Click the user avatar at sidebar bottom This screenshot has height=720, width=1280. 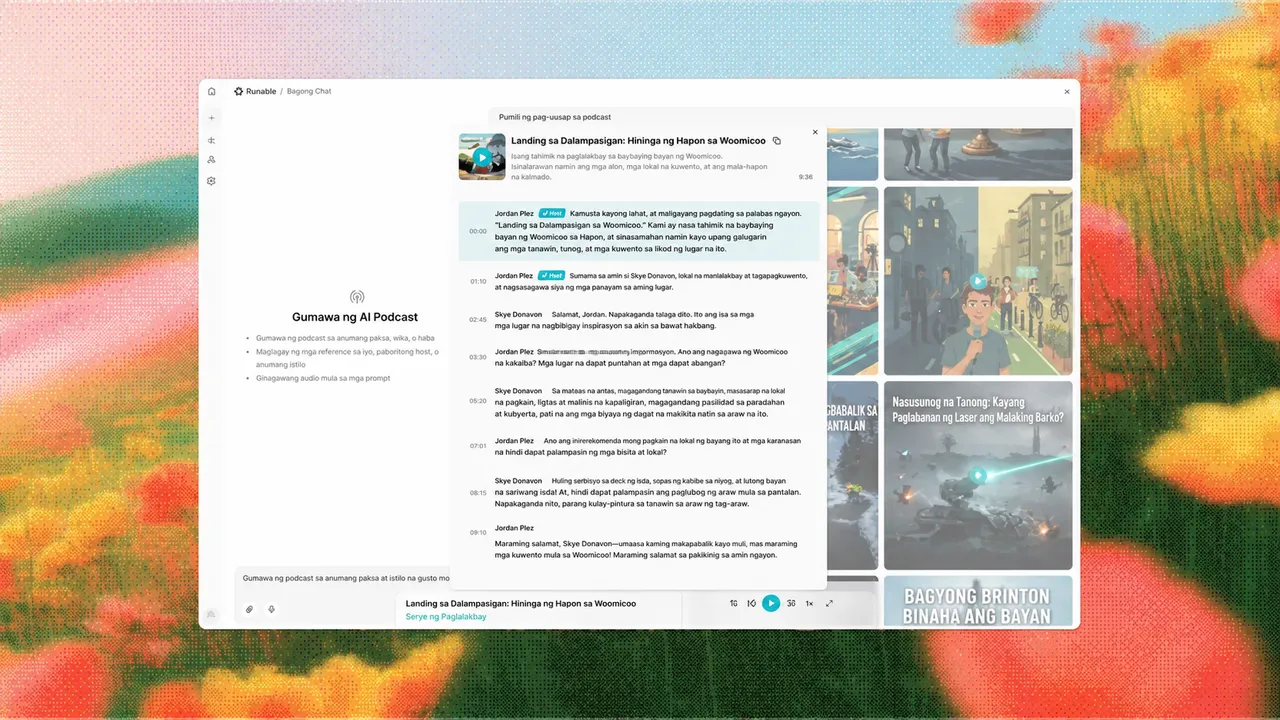tap(211, 614)
